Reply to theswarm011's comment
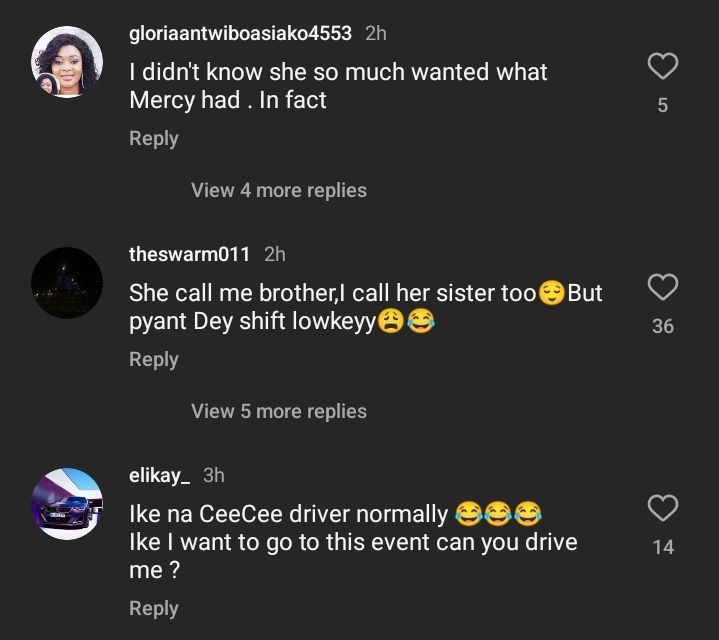The image size is (719, 640). pos(153,359)
